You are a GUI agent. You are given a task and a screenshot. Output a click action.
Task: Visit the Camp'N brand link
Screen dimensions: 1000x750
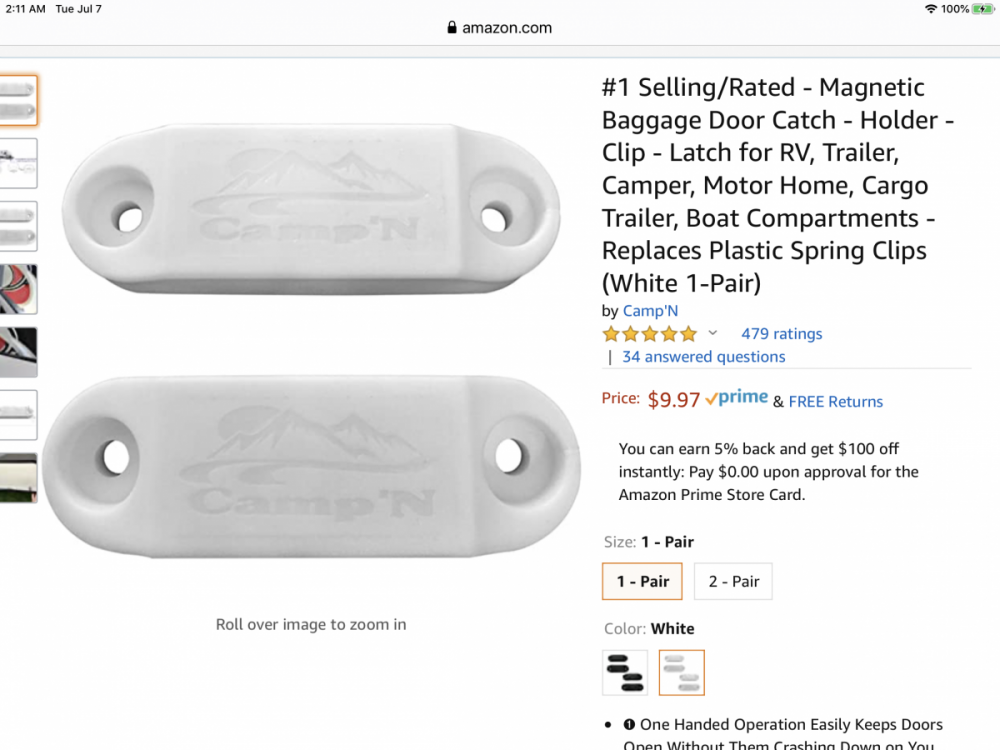pyautogui.click(x=650, y=311)
